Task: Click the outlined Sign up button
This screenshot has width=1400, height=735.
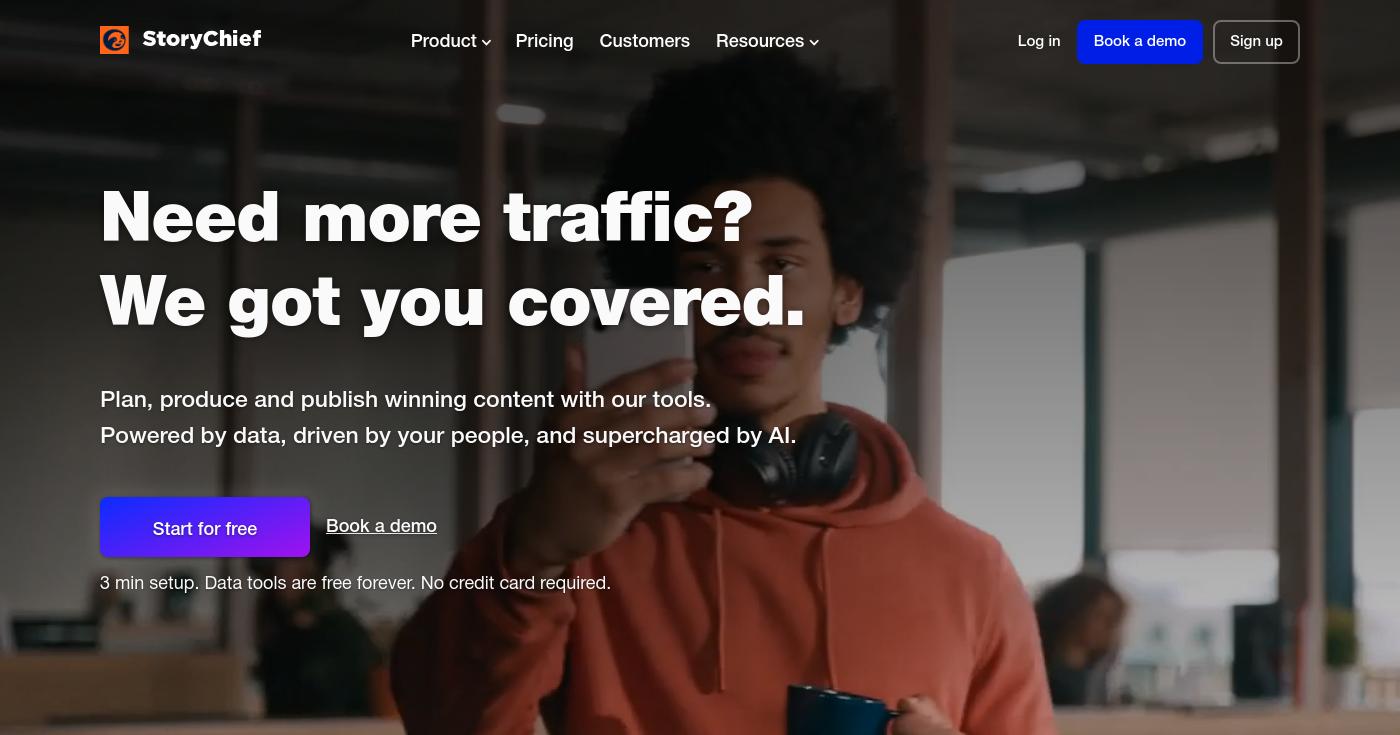Action: tap(1256, 42)
